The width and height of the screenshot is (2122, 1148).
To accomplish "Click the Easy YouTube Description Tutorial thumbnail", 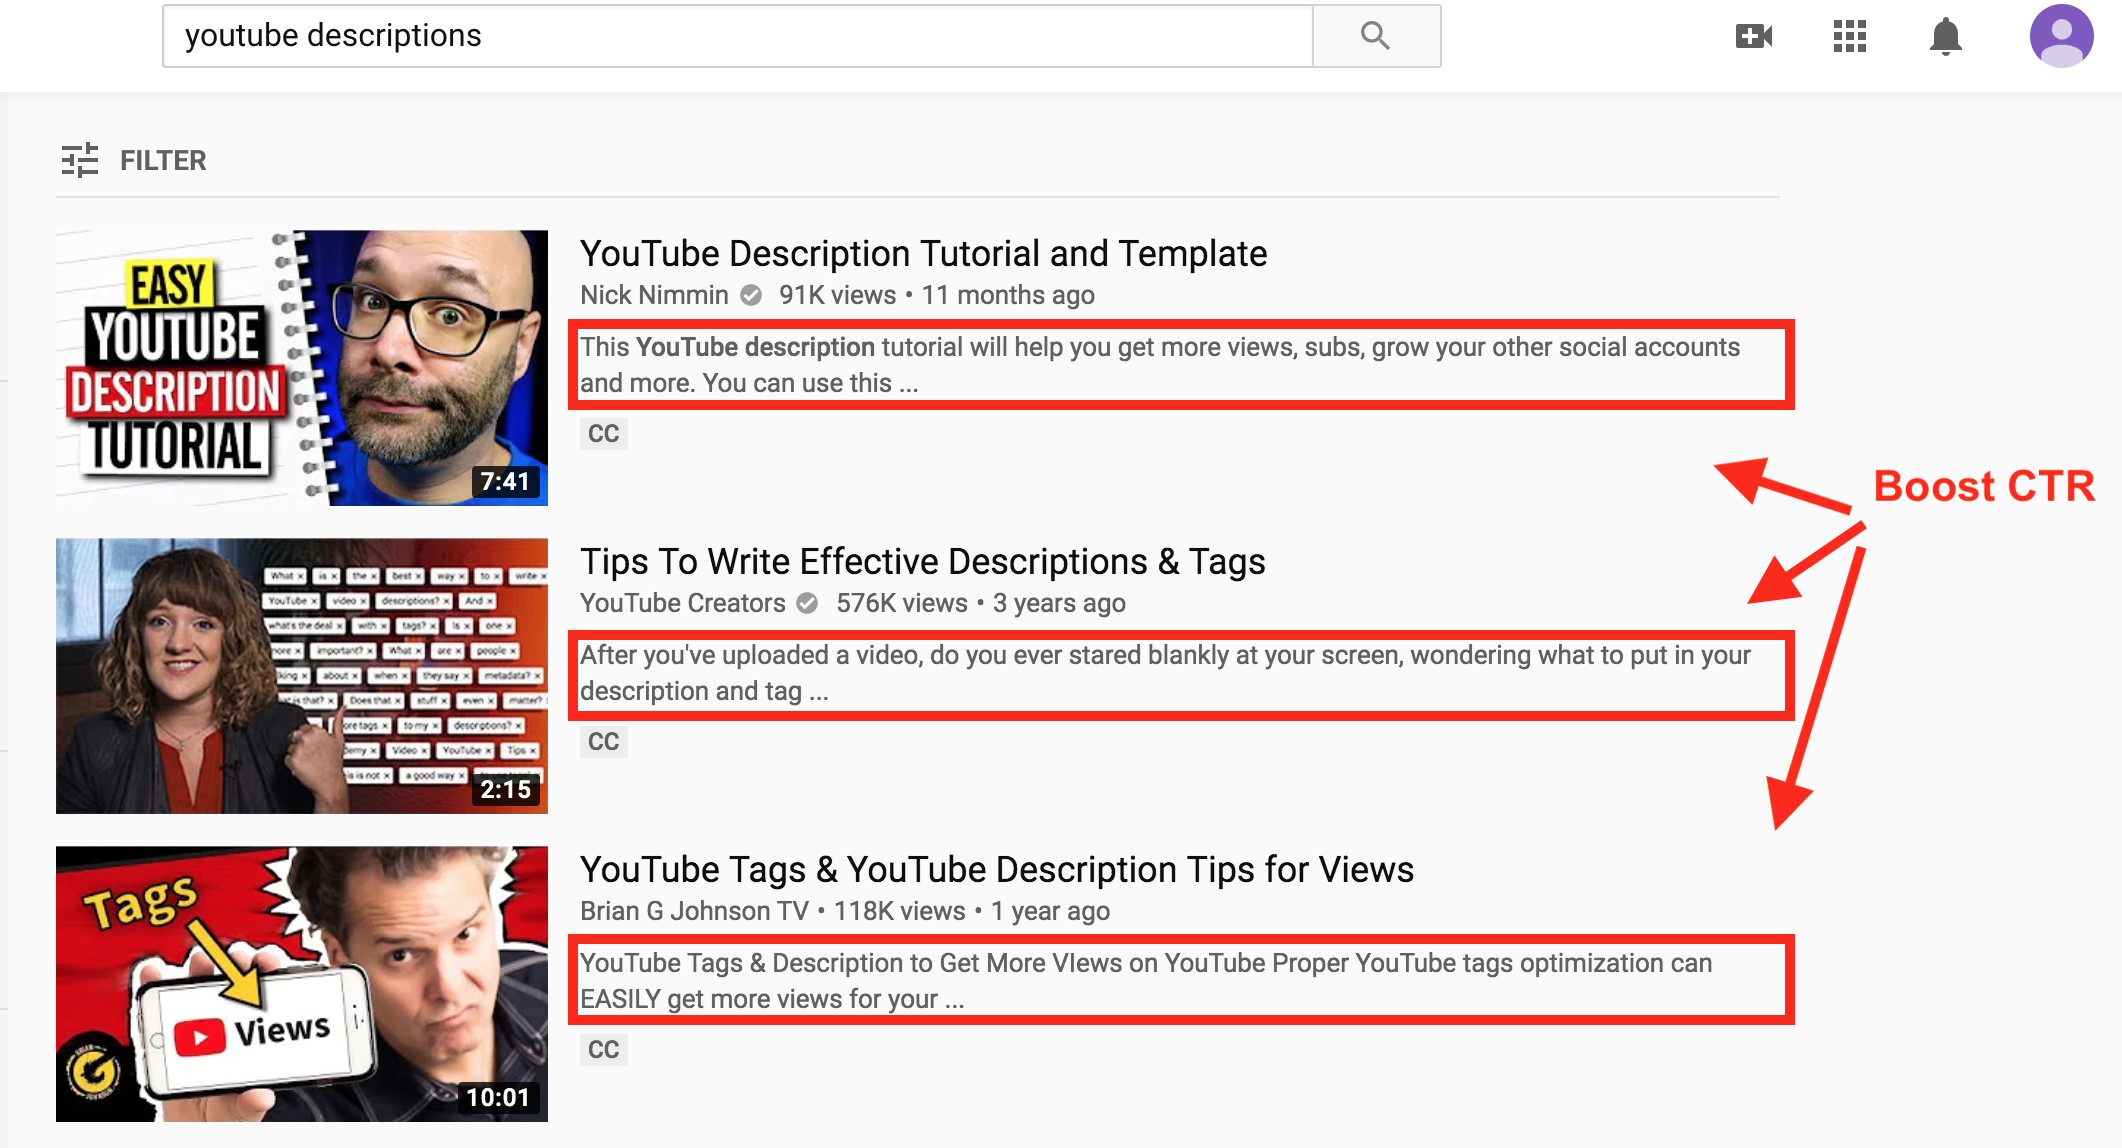I will [302, 368].
